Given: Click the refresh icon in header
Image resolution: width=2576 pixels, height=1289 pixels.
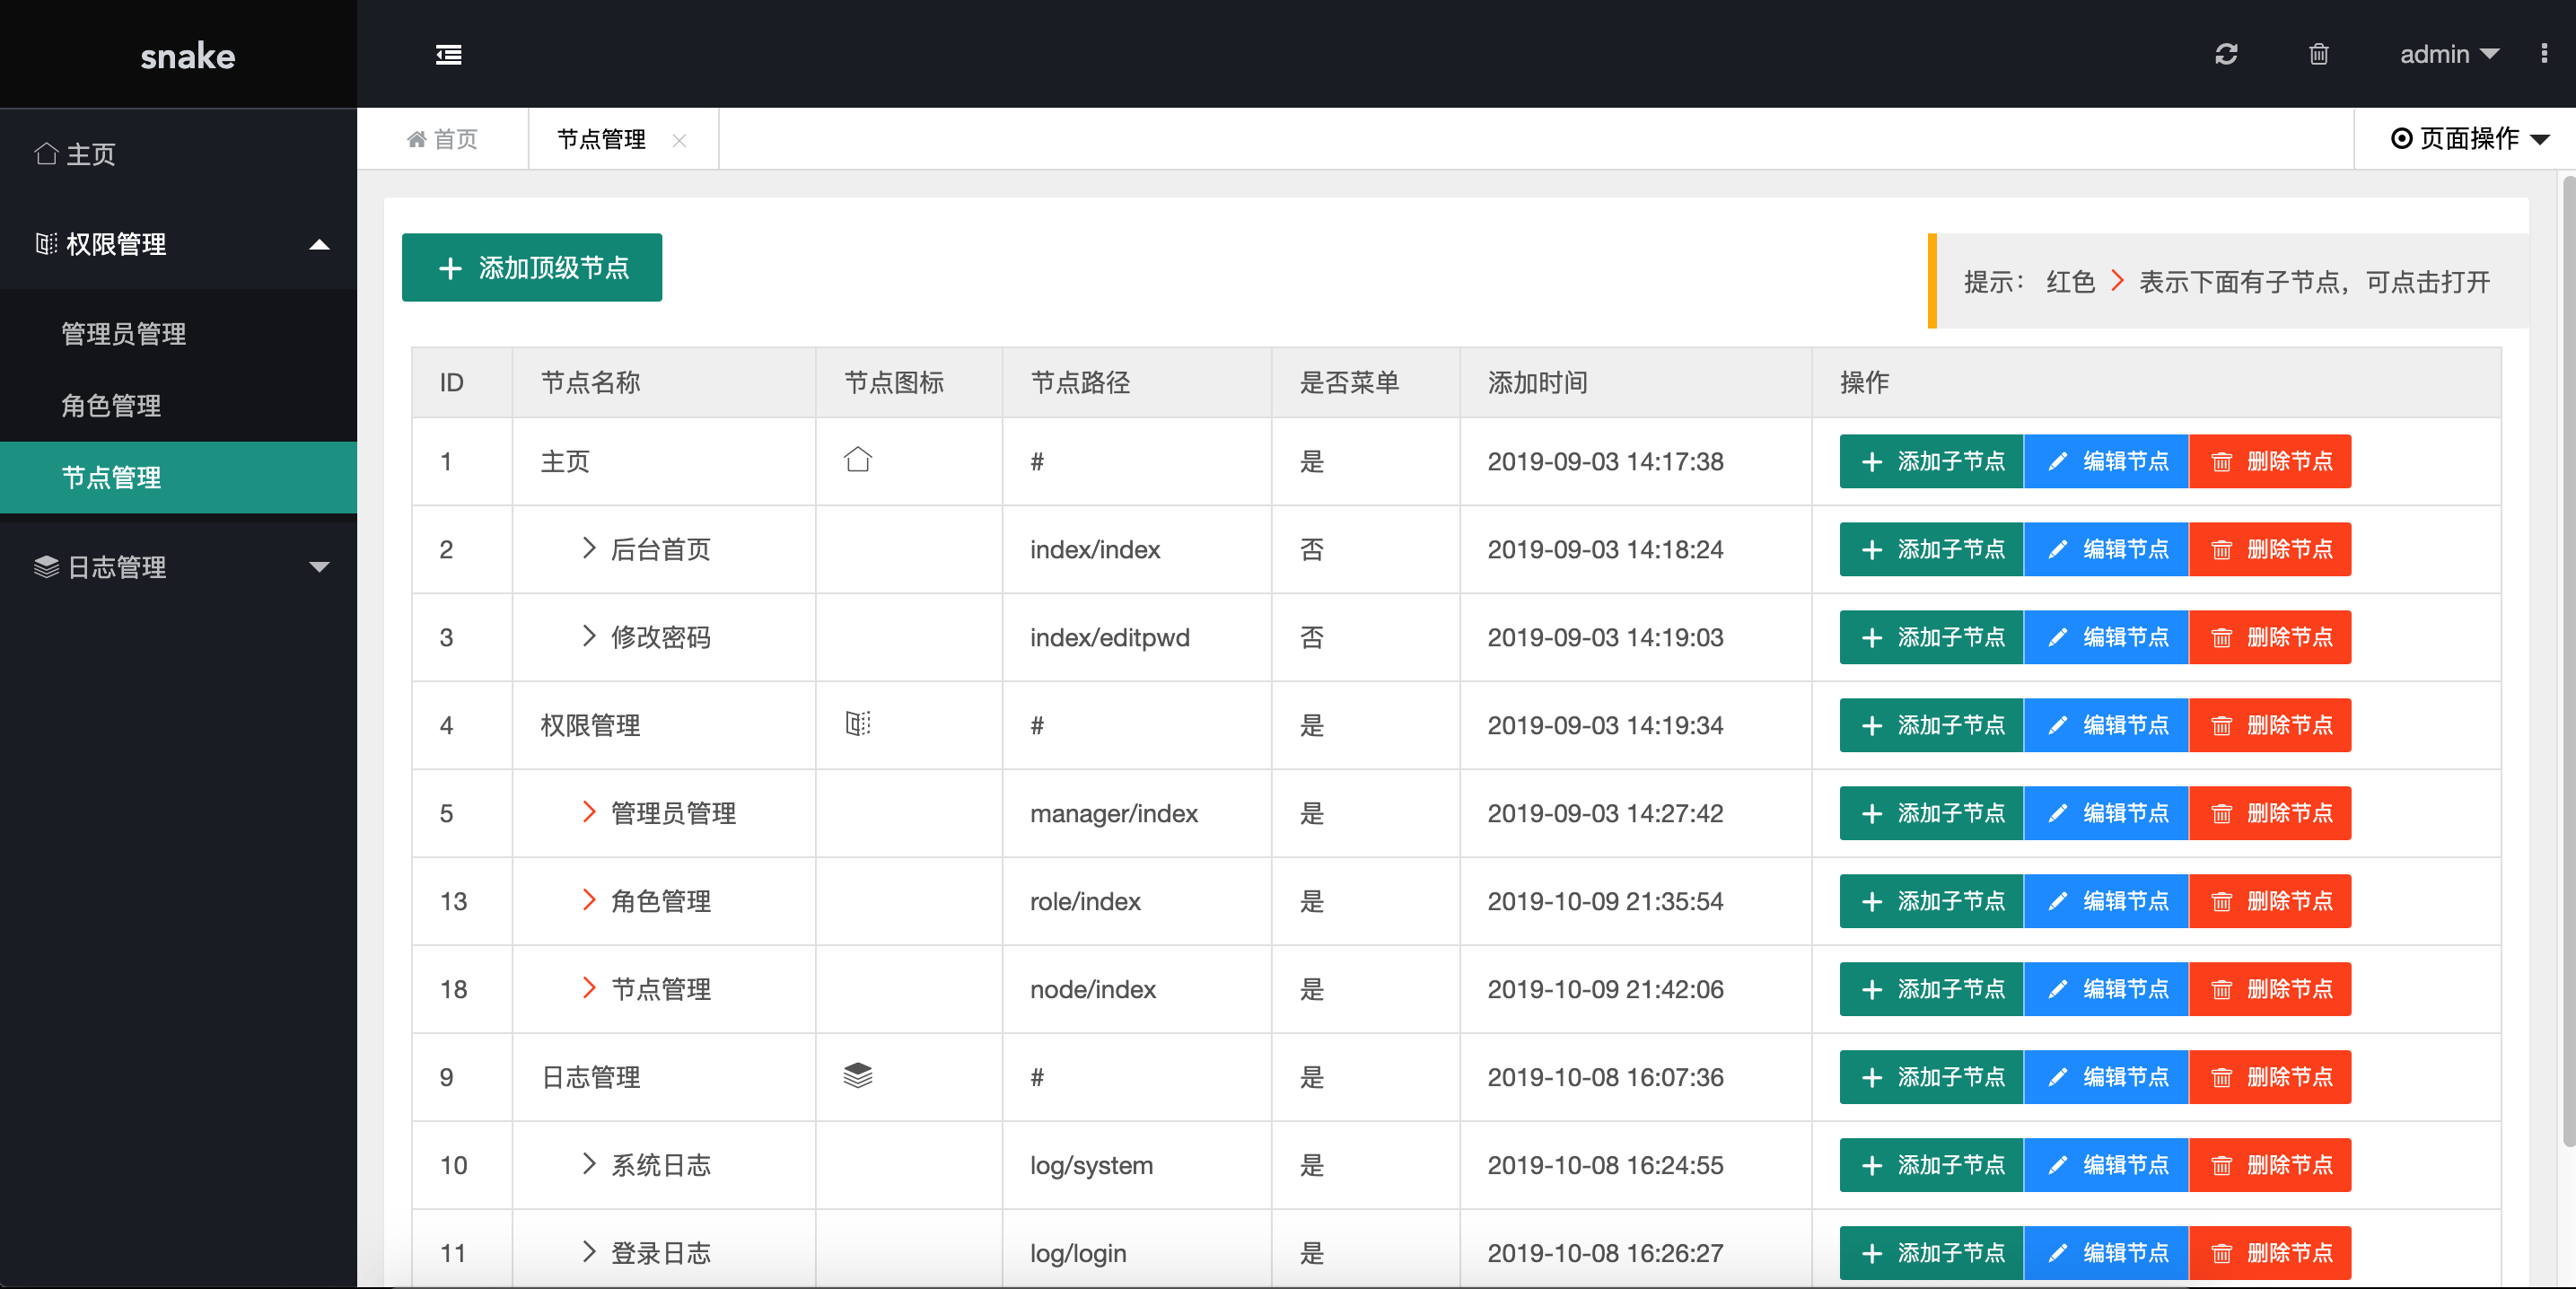Looking at the screenshot, I should tap(2226, 54).
